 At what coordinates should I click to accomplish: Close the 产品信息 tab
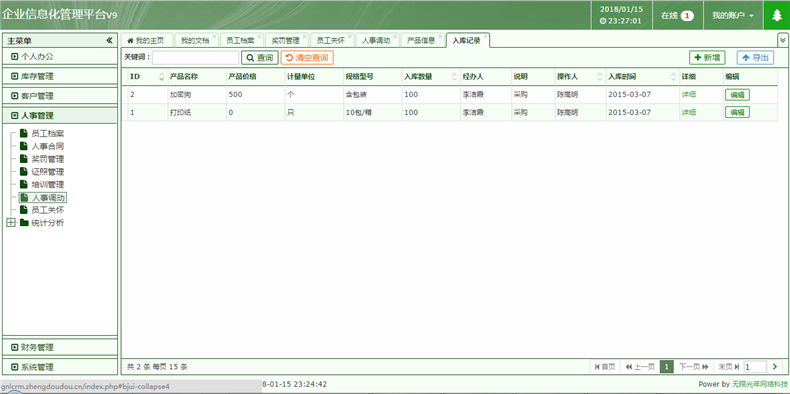pyautogui.click(x=441, y=36)
